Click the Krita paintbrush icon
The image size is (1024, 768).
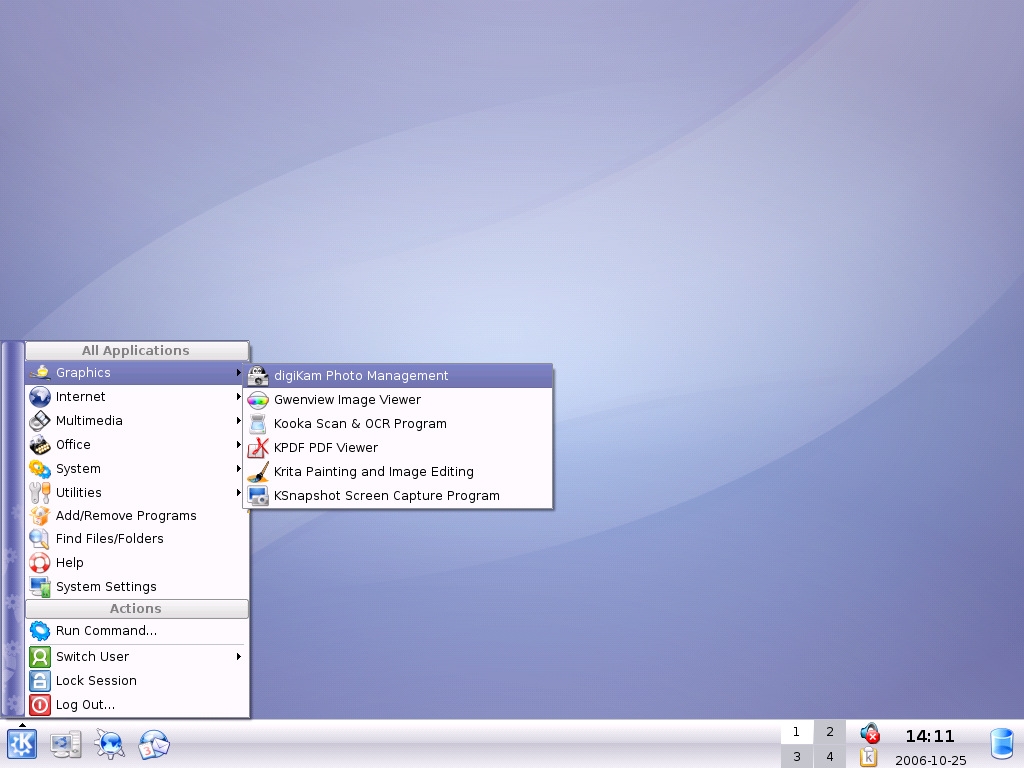point(258,472)
